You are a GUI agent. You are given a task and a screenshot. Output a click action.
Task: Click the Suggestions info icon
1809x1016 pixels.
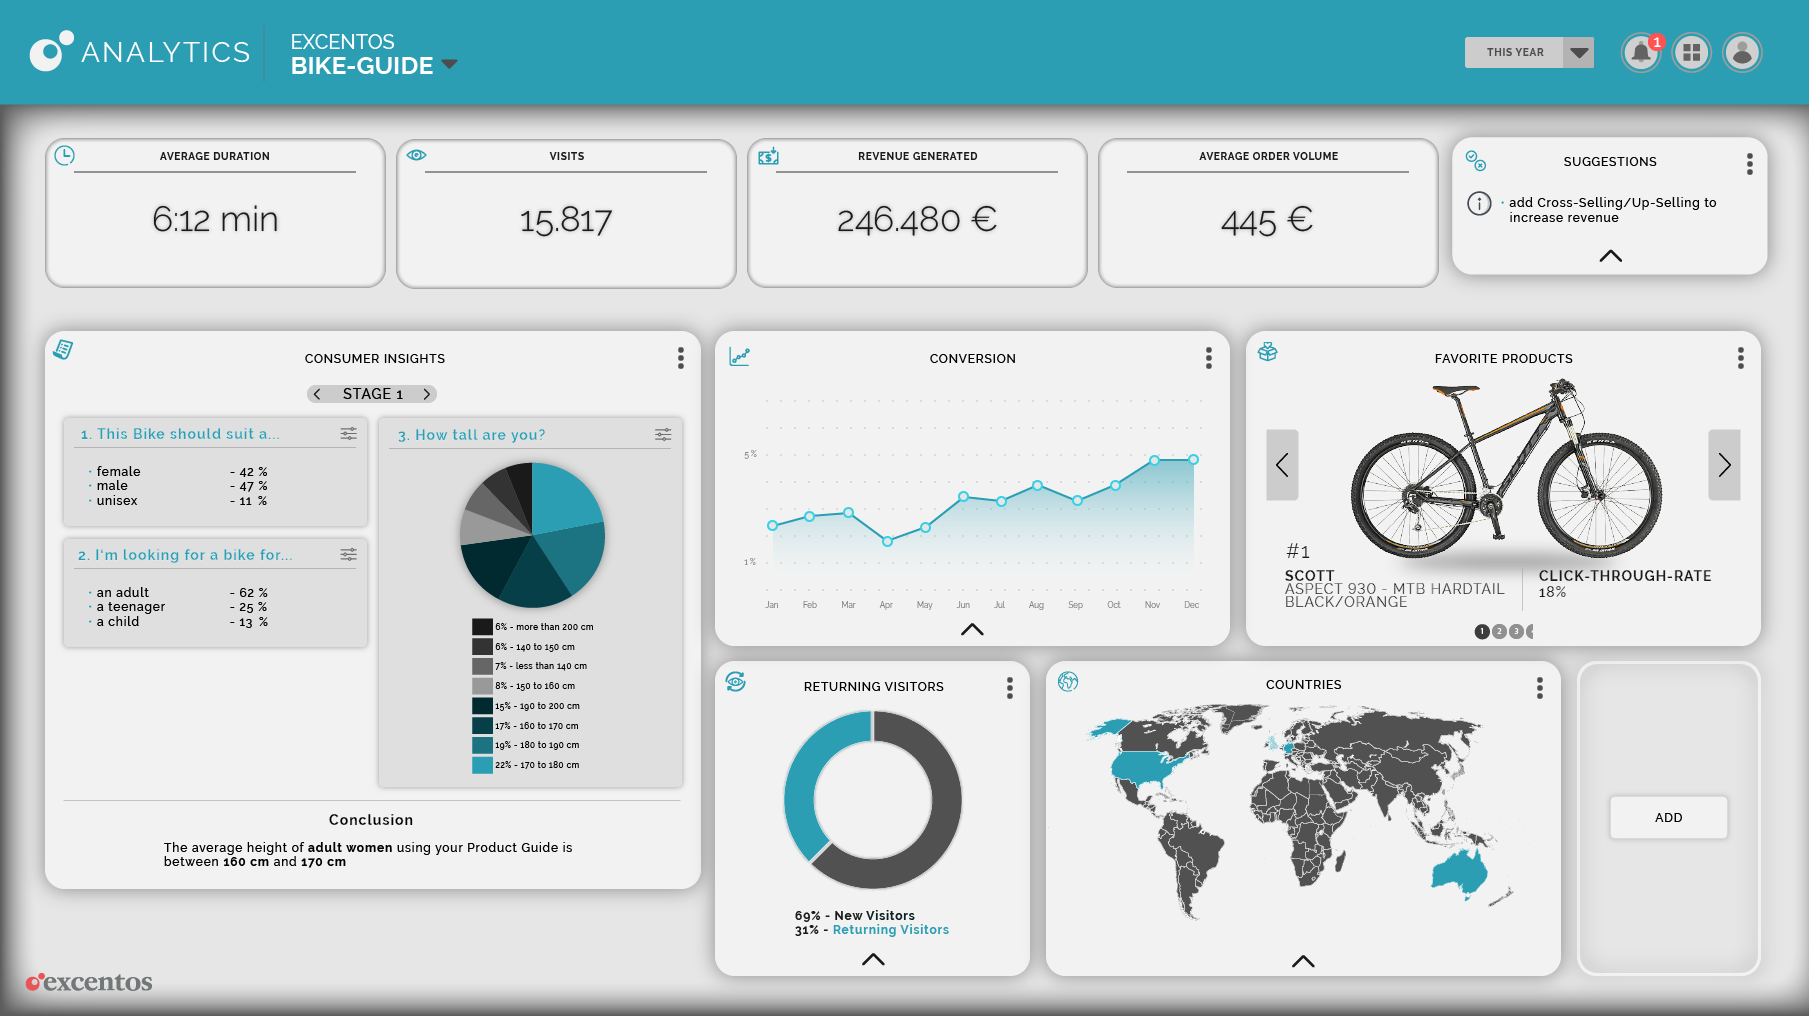pos(1479,204)
